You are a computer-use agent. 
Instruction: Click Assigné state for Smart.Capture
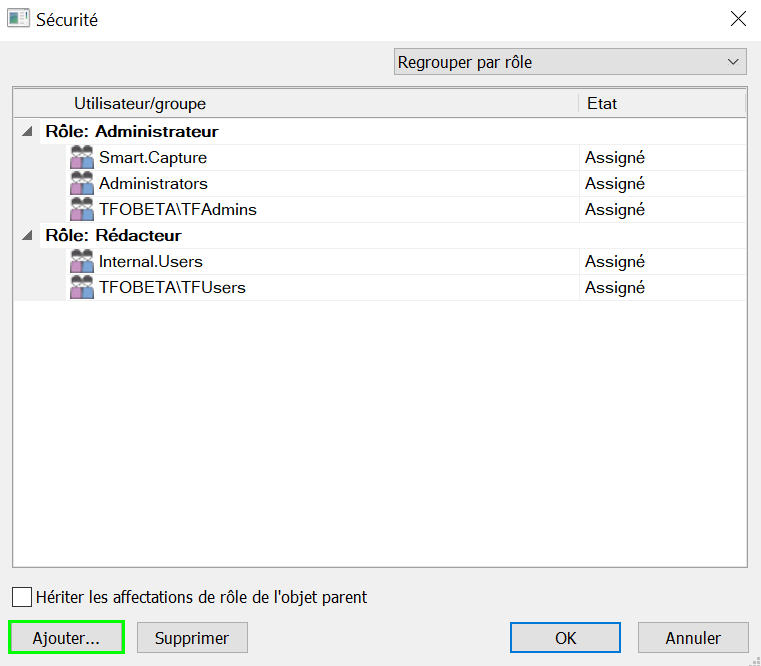pyautogui.click(x=615, y=158)
